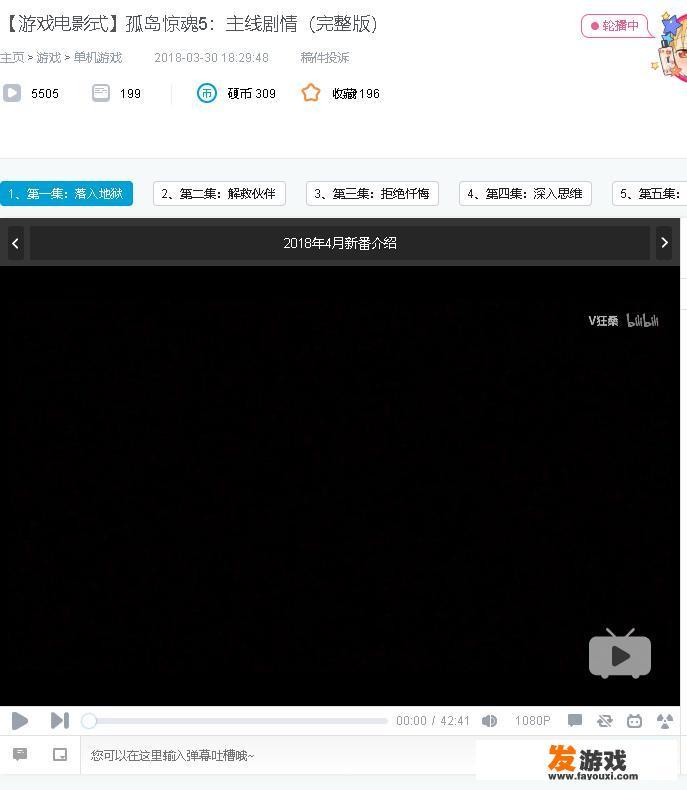The height and width of the screenshot is (790, 687).
Task: Click the progress bar handle at the start
Action: pyautogui.click(x=89, y=721)
